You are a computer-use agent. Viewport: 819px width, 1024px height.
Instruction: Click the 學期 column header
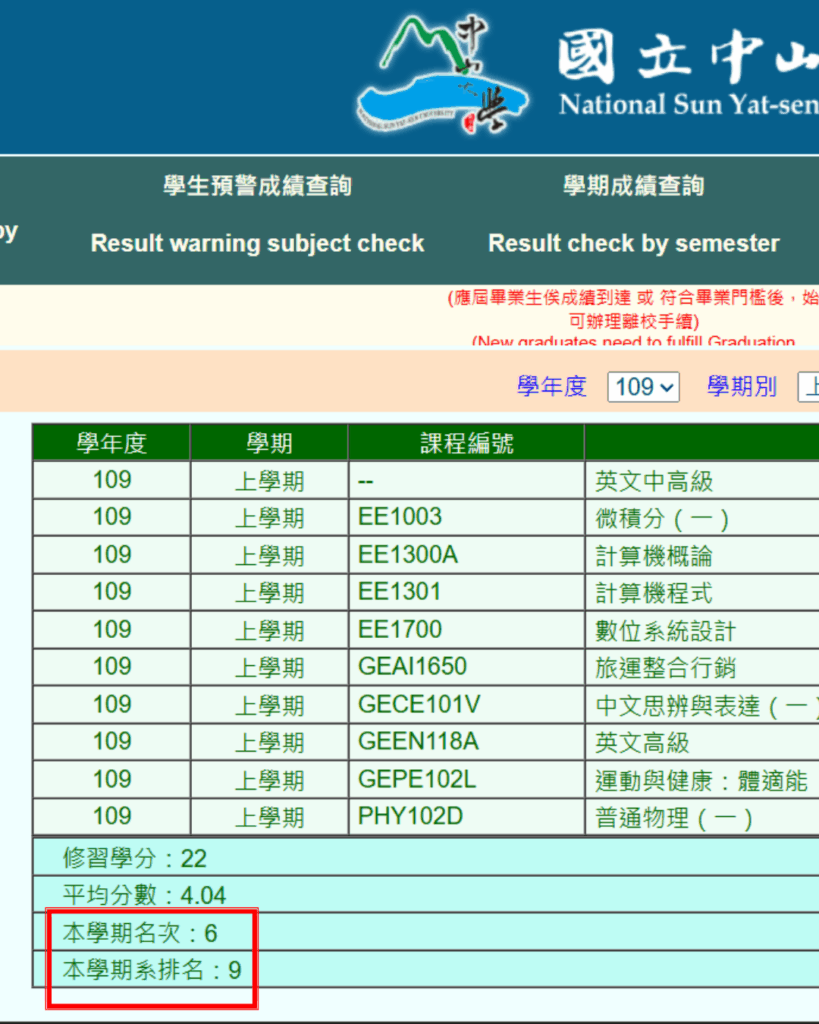[269, 443]
